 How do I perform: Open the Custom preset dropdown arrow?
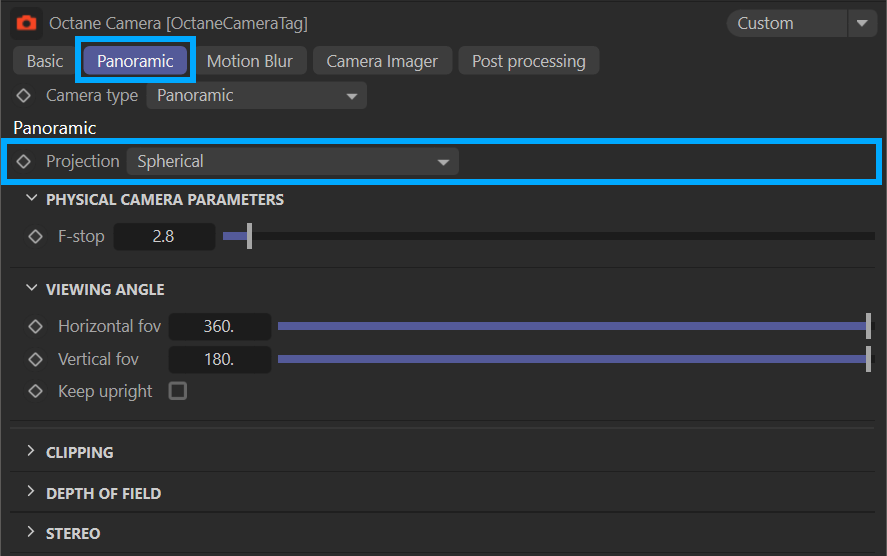pos(861,23)
